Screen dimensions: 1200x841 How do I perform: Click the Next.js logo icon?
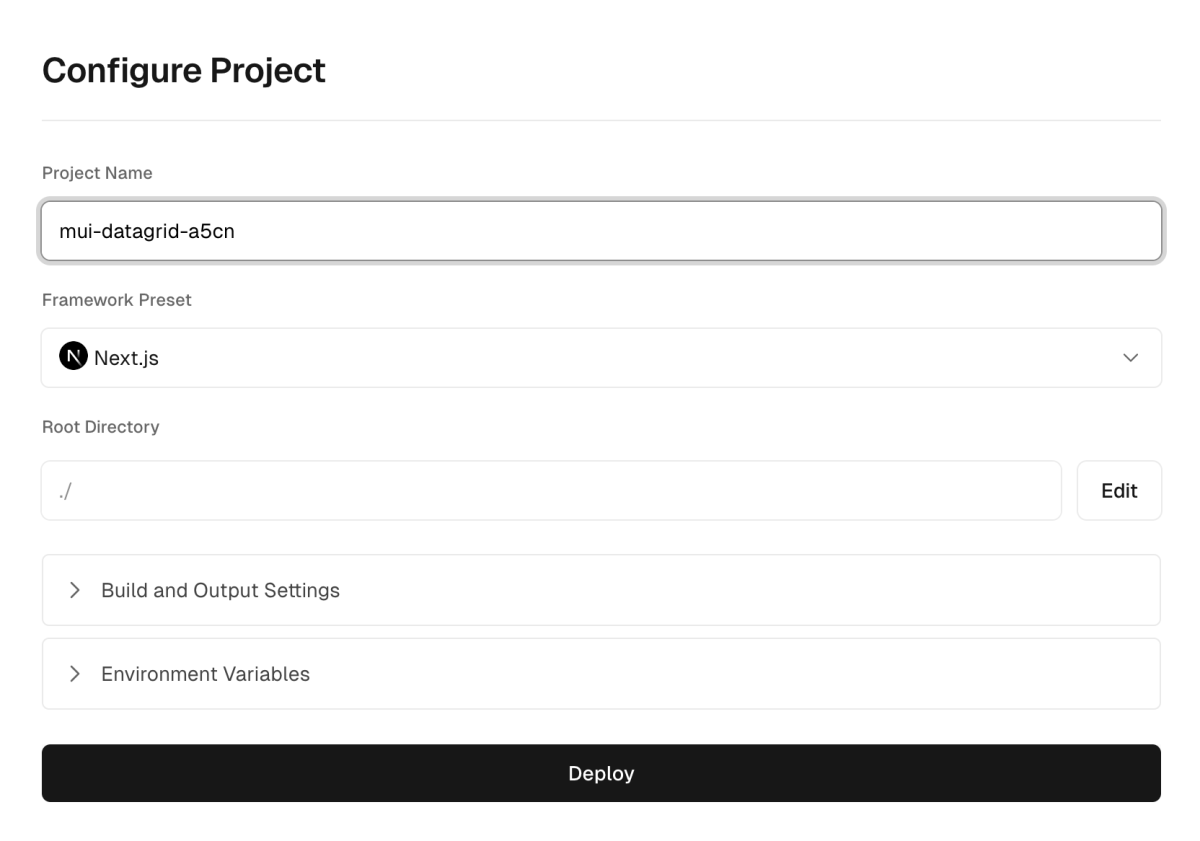[x=73, y=357]
